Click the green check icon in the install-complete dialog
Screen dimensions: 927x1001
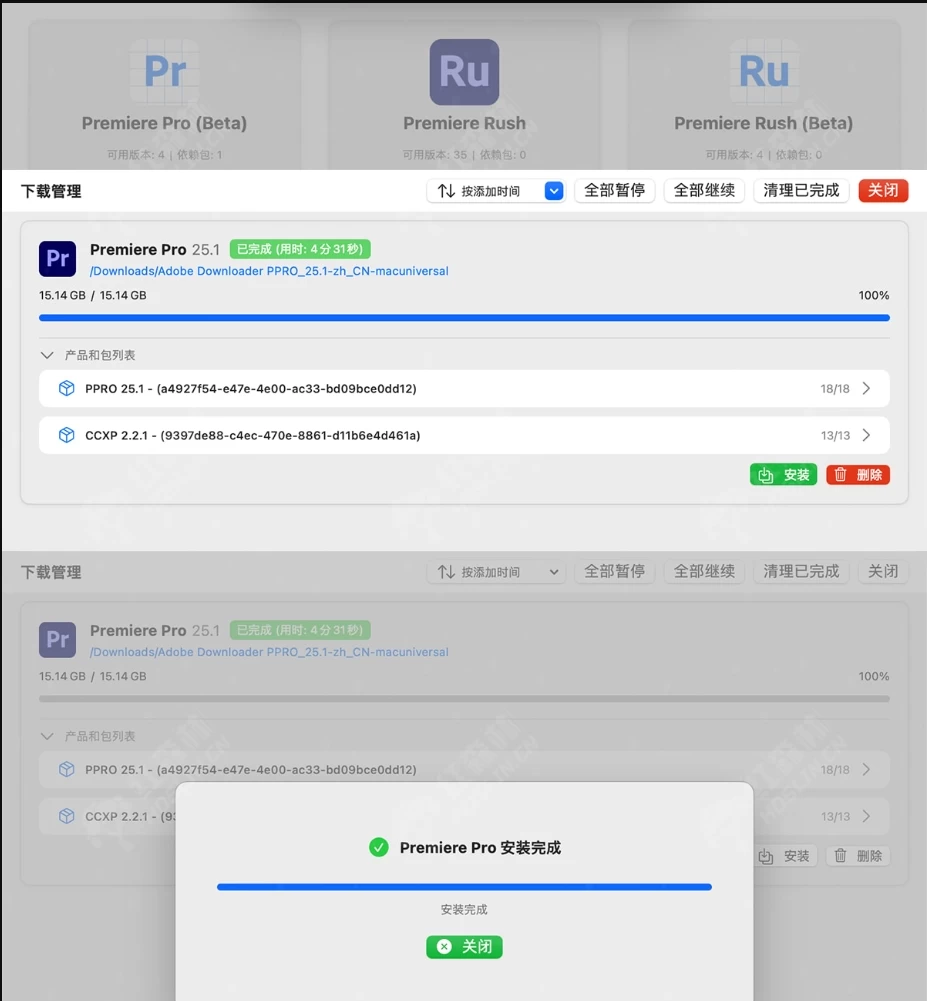click(x=379, y=847)
